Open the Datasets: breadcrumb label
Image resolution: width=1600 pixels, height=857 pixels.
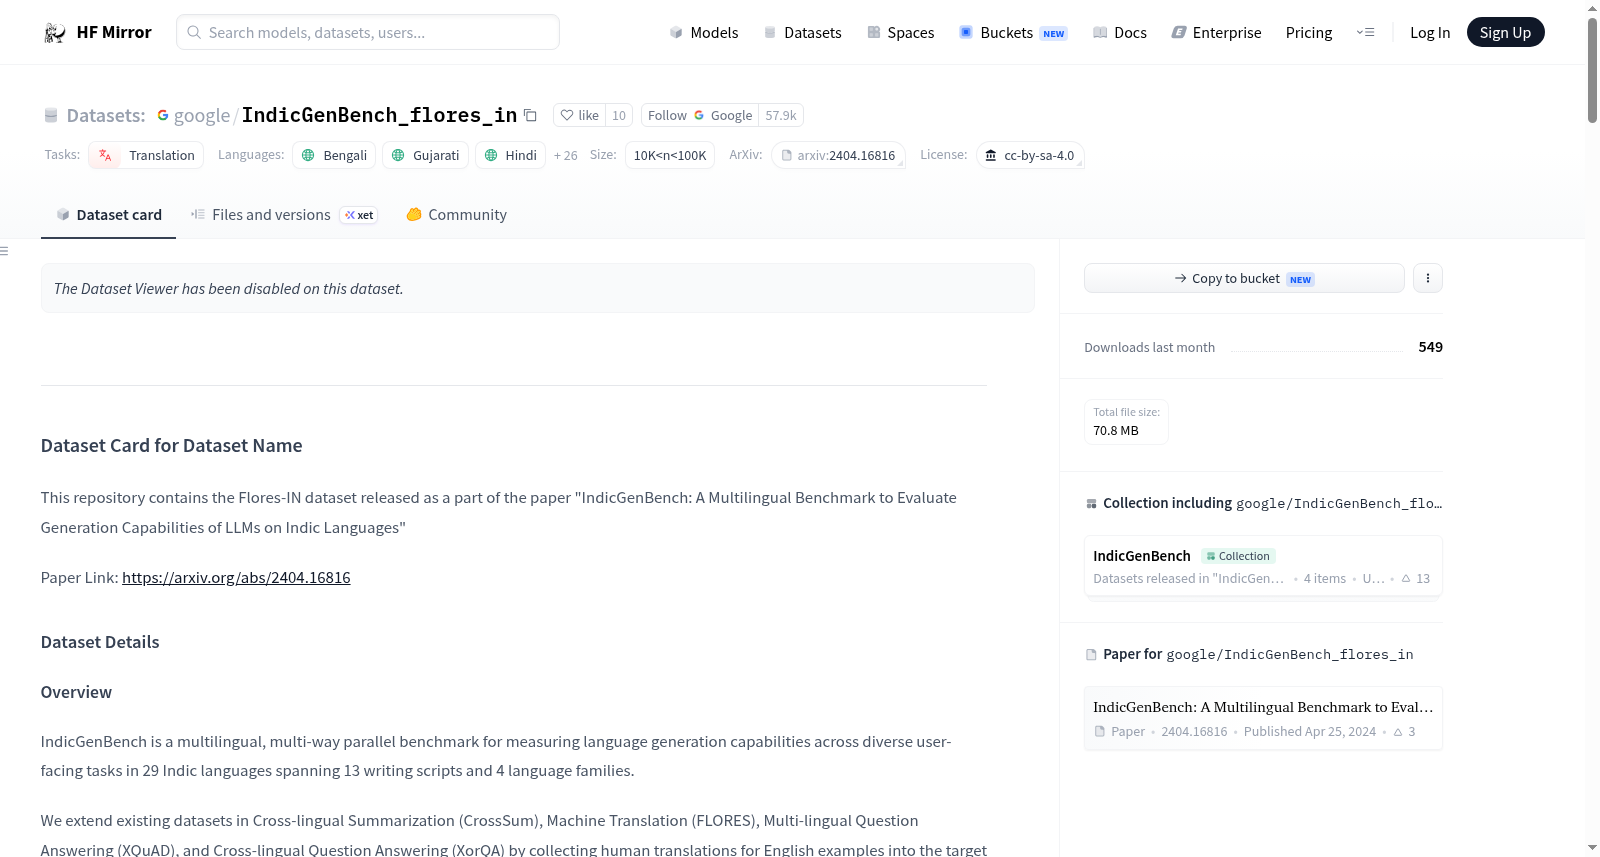click(106, 115)
